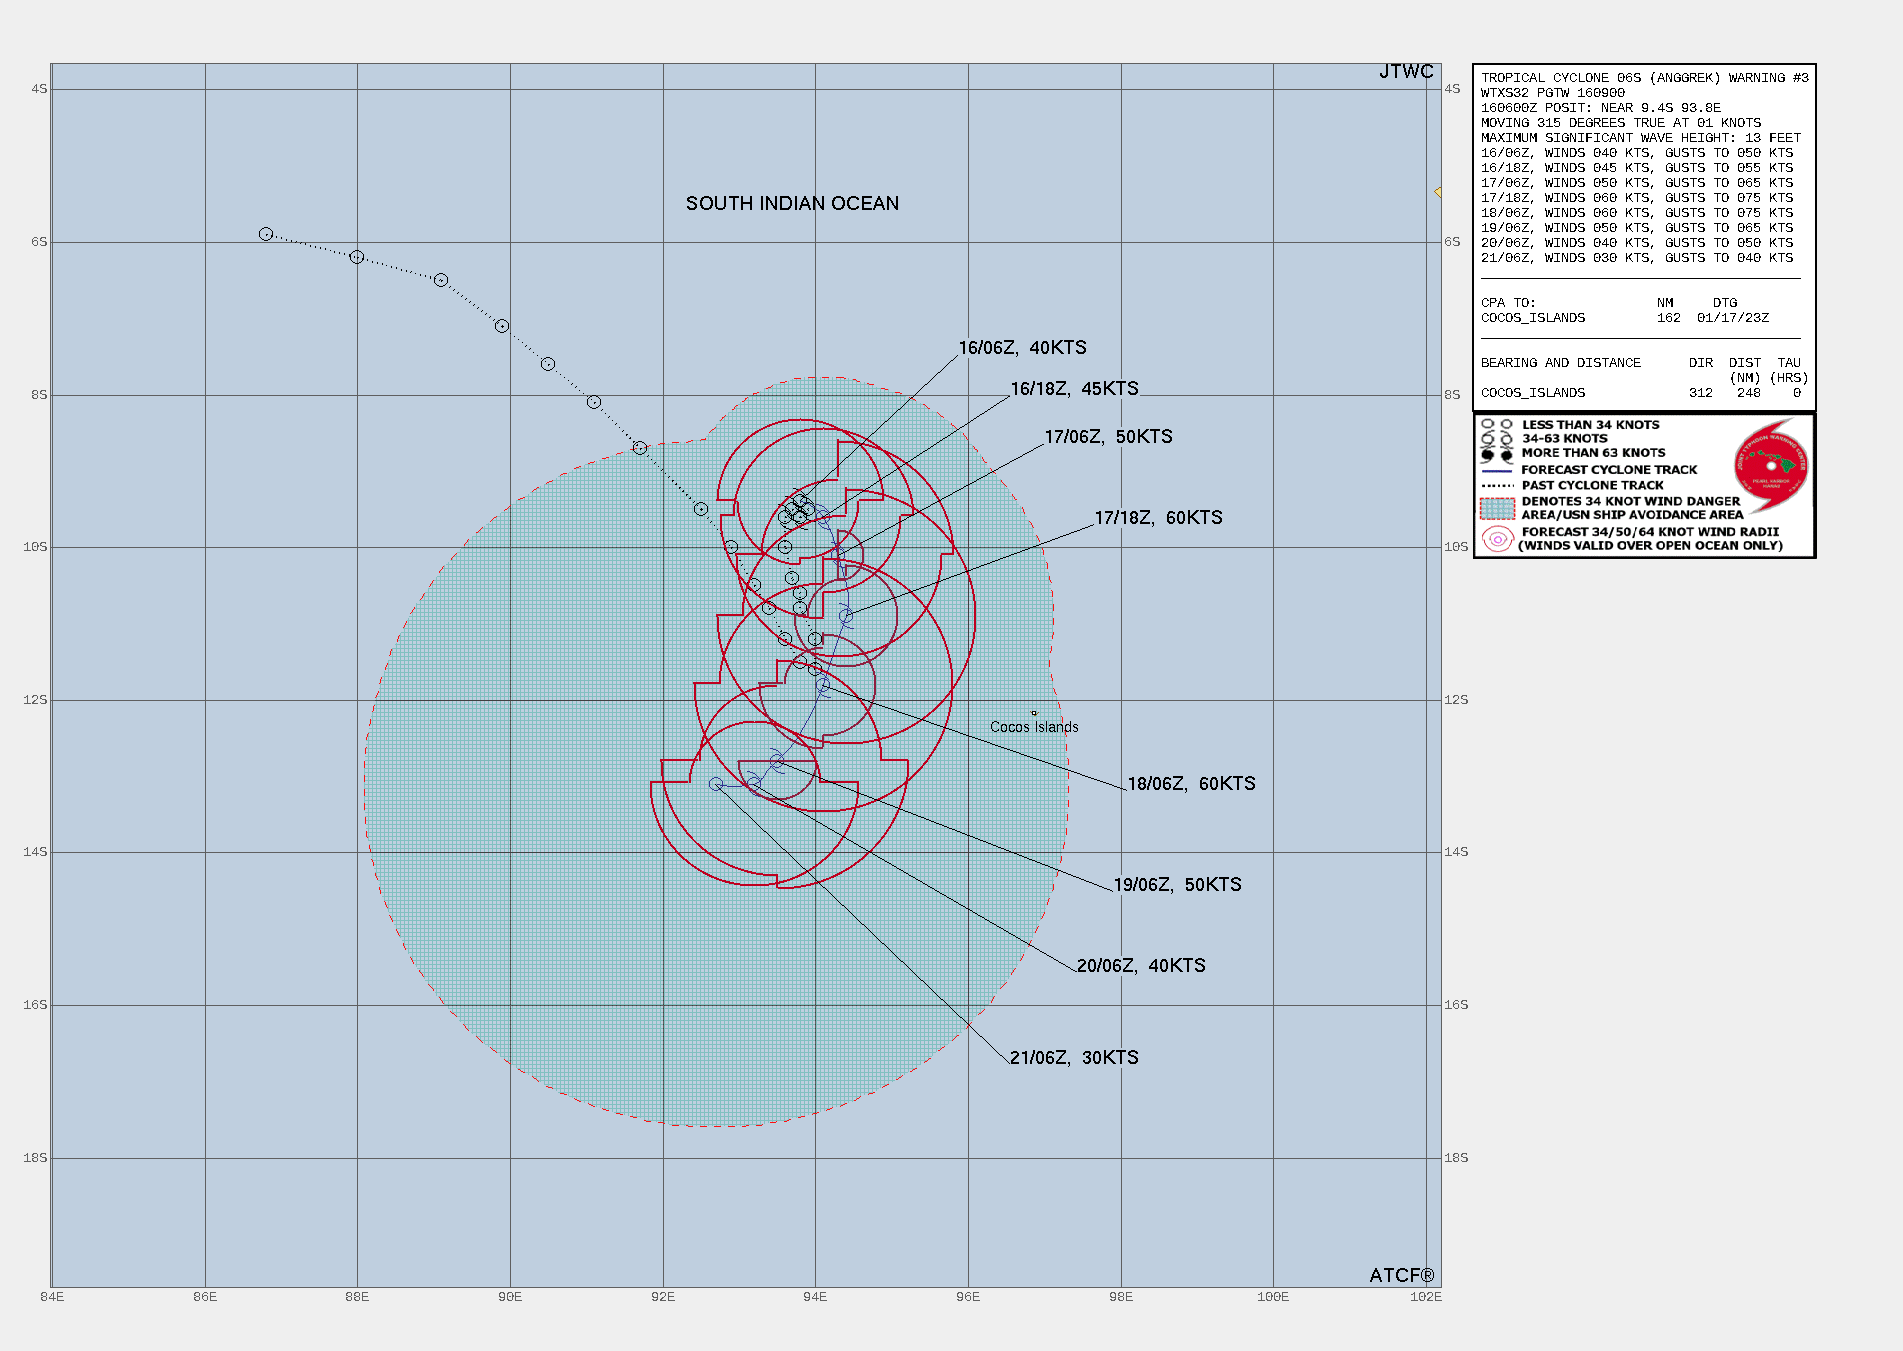Click the ATCF® label on the map
Screen dimensions: 1903x1351
point(1401,1275)
